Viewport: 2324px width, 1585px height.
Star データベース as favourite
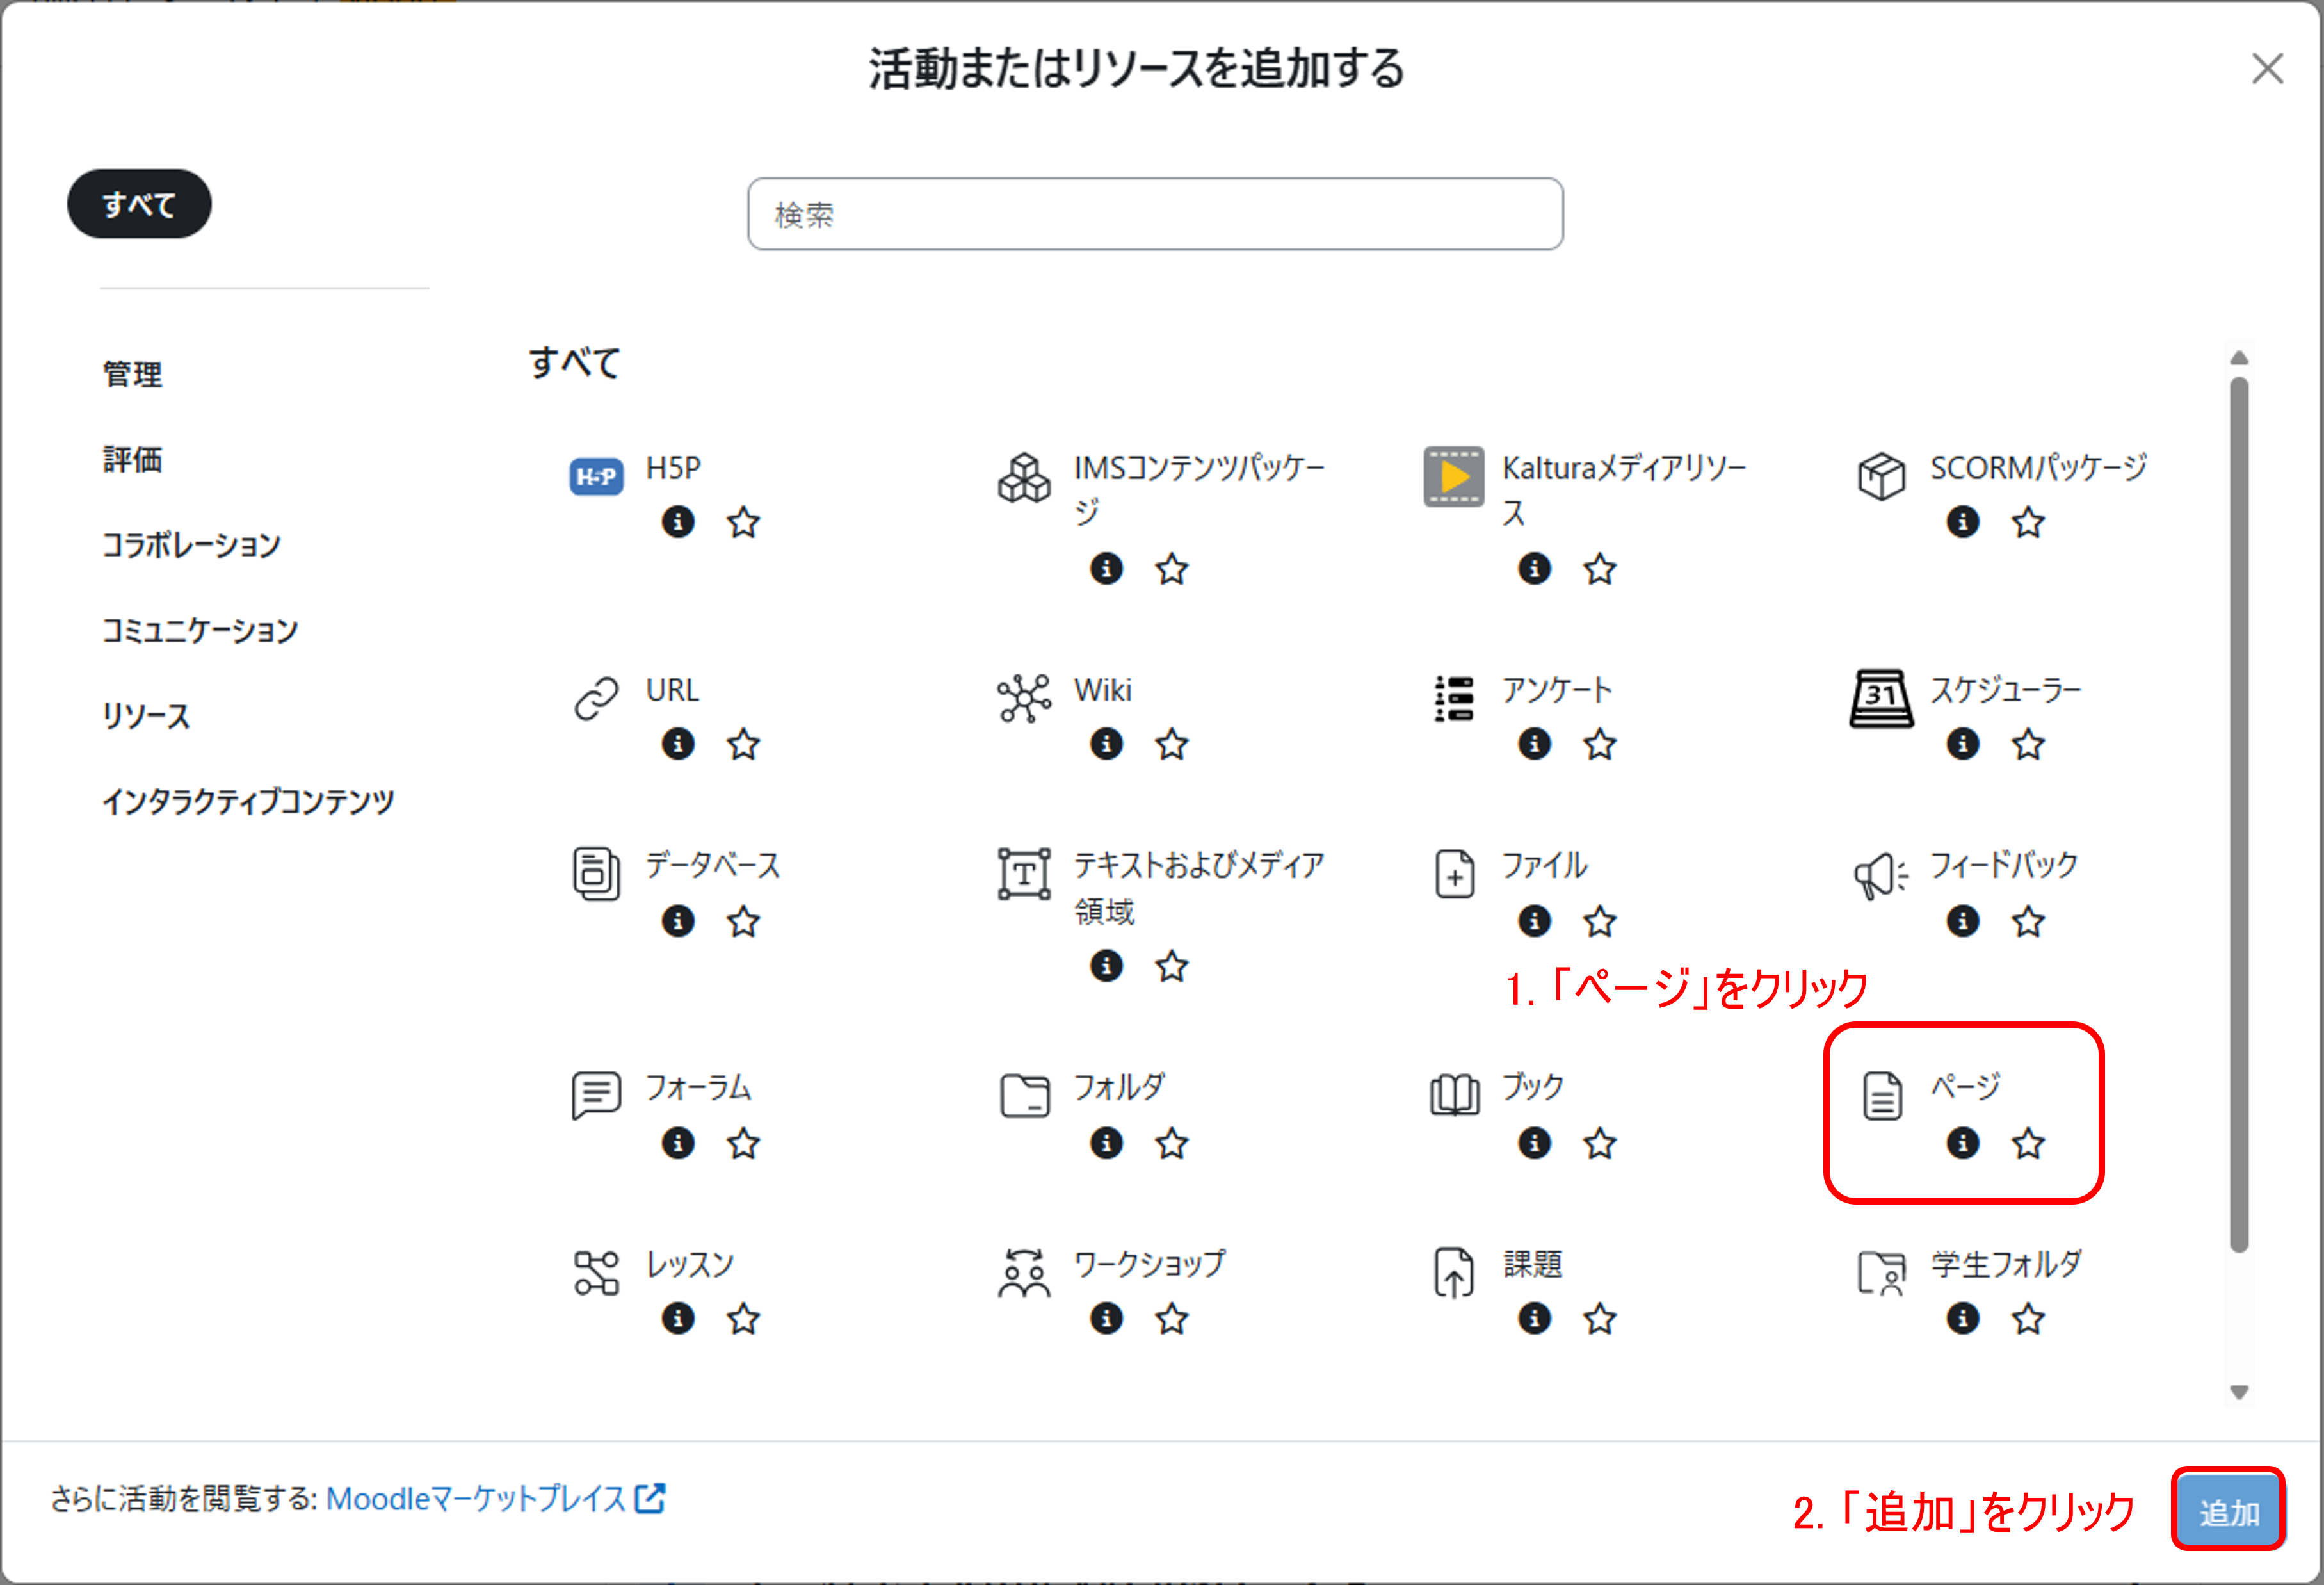point(743,921)
